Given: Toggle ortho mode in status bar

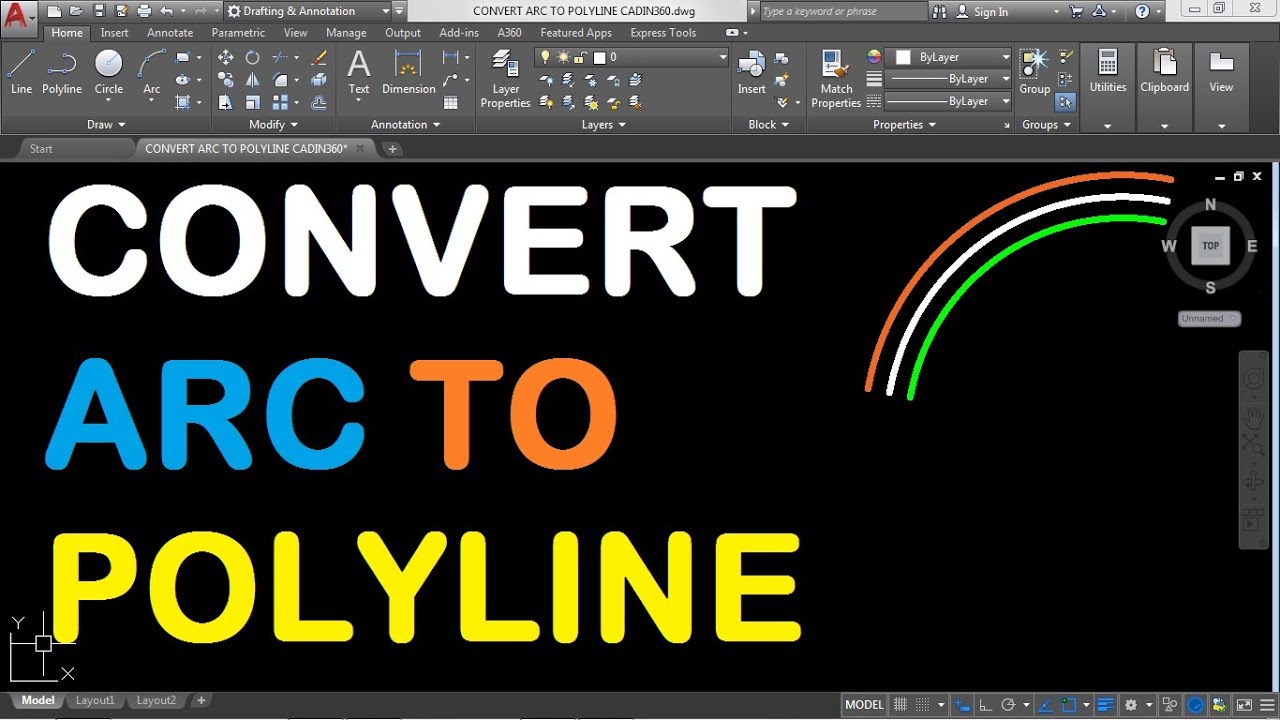Looking at the screenshot, I should coord(985,704).
